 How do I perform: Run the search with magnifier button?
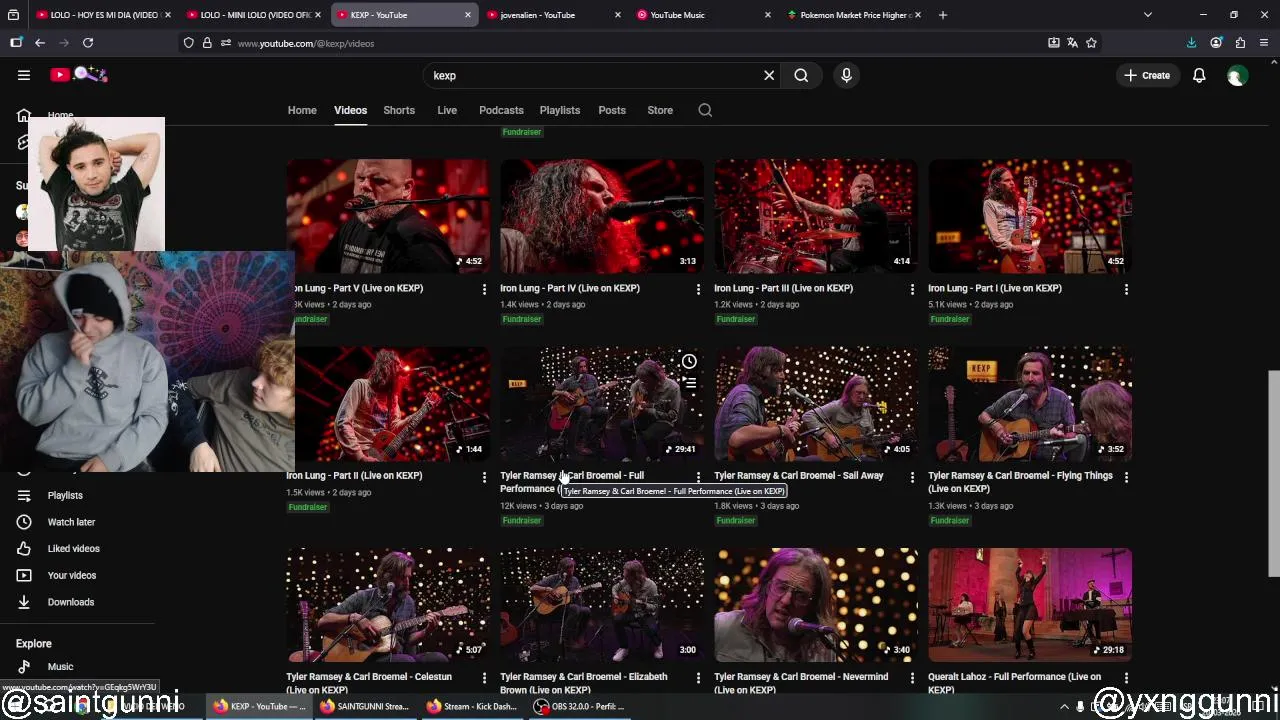801,75
